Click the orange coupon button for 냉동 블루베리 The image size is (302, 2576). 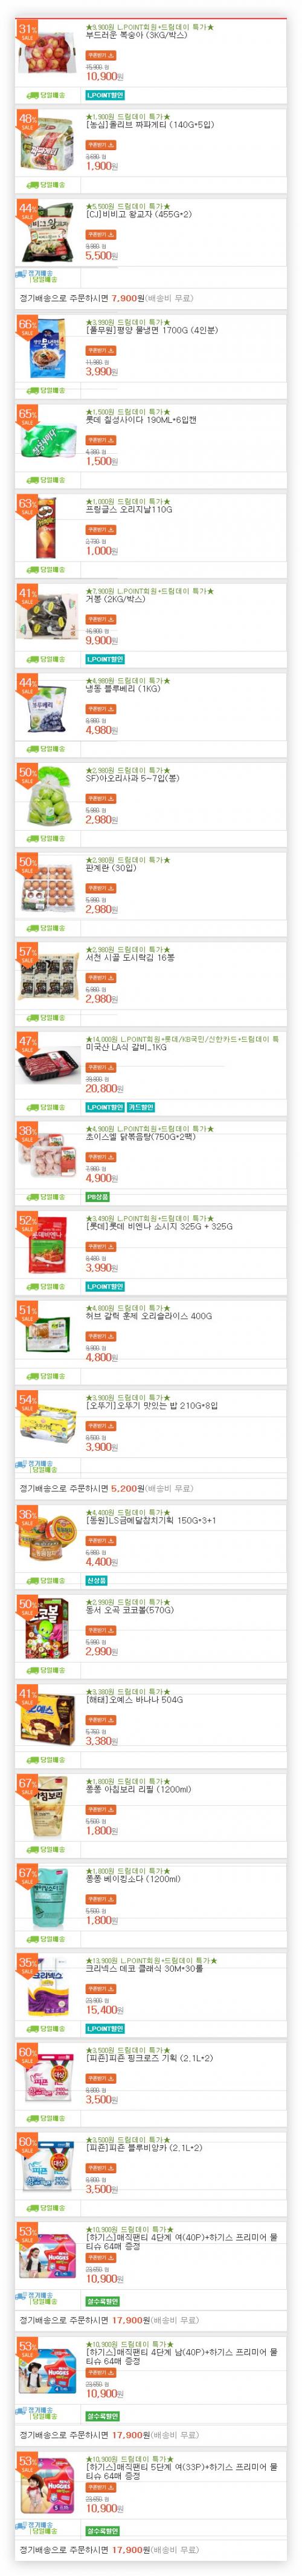100,708
